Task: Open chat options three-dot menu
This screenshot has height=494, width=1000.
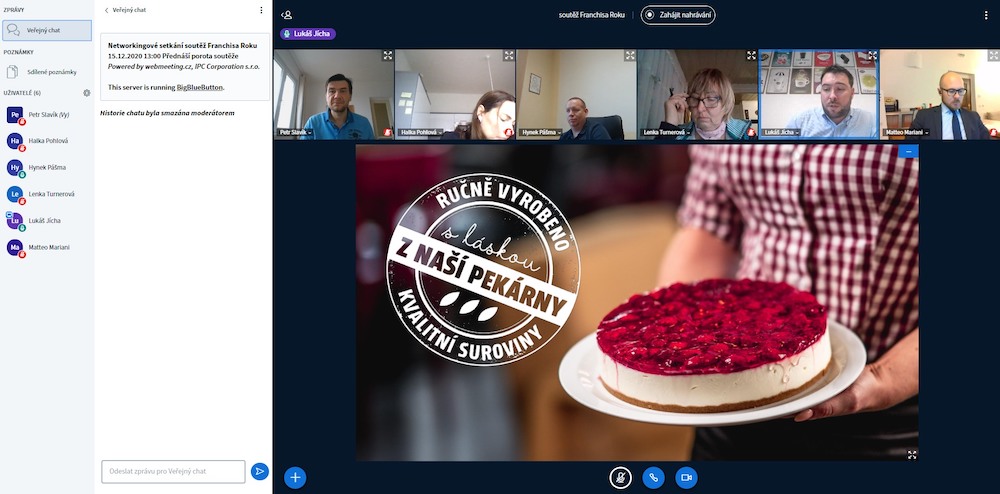Action: coord(261,10)
